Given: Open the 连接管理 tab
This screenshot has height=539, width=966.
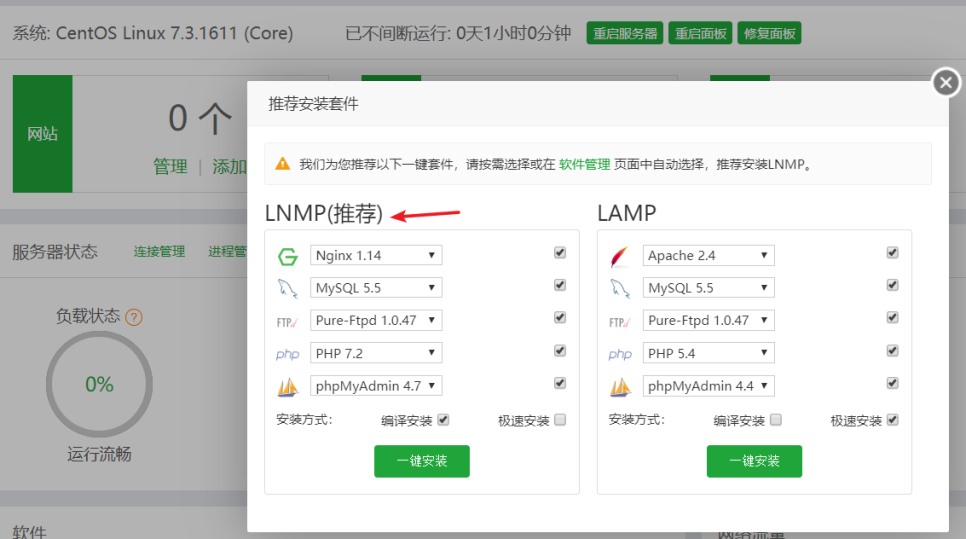Looking at the screenshot, I should pyautogui.click(x=160, y=251).
